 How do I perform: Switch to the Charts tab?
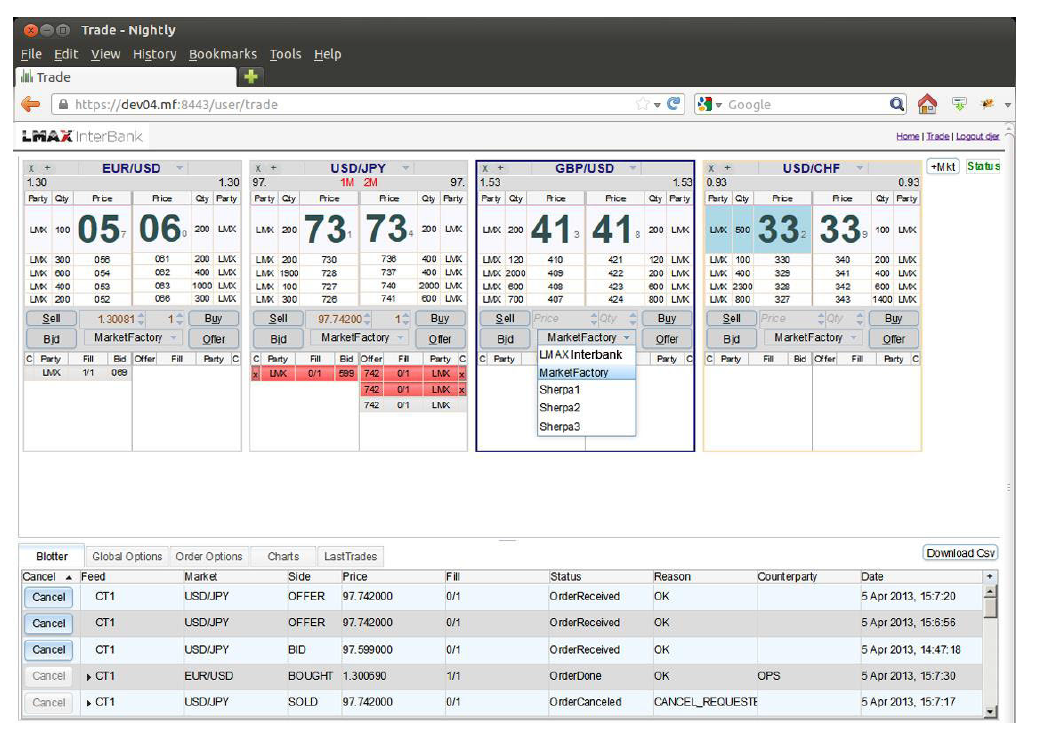(283, 557)
